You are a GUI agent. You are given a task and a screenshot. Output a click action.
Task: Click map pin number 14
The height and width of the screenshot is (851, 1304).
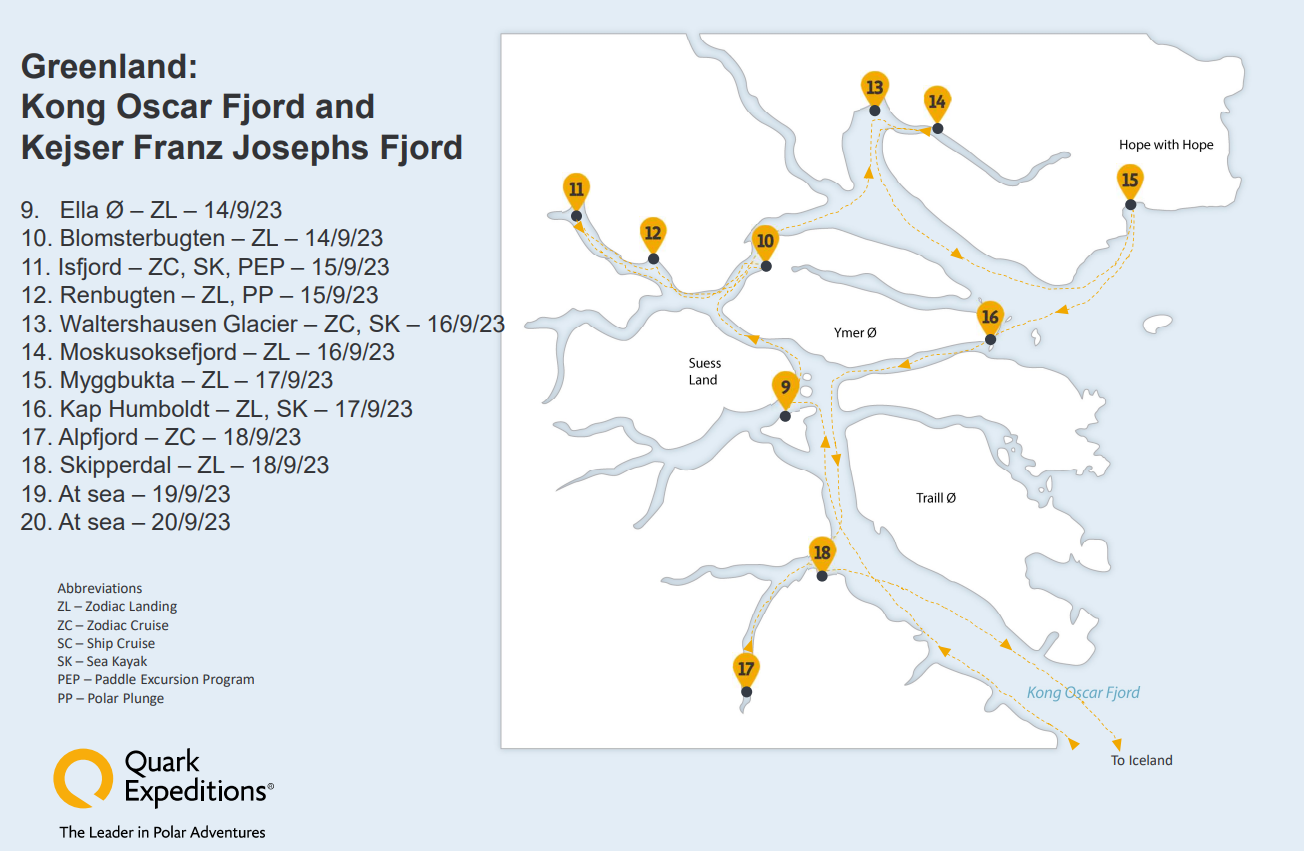coord(937,103)
